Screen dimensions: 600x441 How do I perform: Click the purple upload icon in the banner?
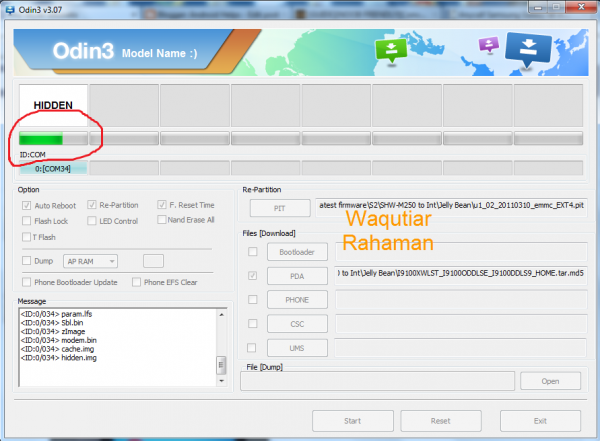click(x=489, y=44)
